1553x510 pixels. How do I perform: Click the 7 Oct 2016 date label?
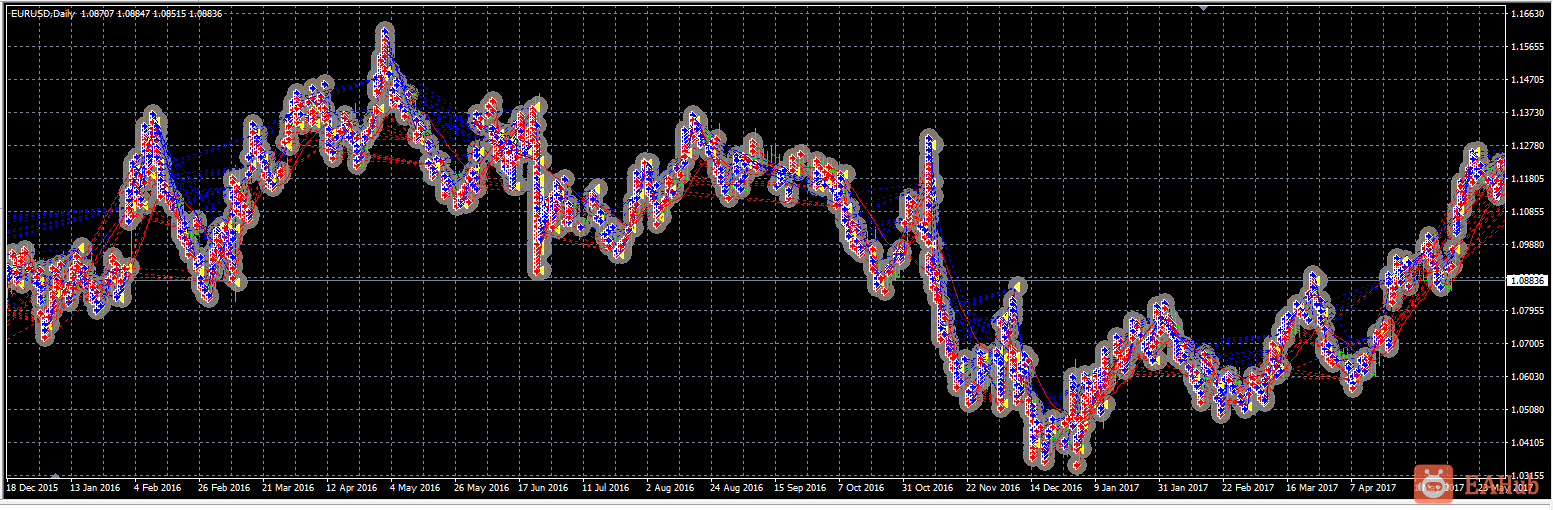coord(862,488)
